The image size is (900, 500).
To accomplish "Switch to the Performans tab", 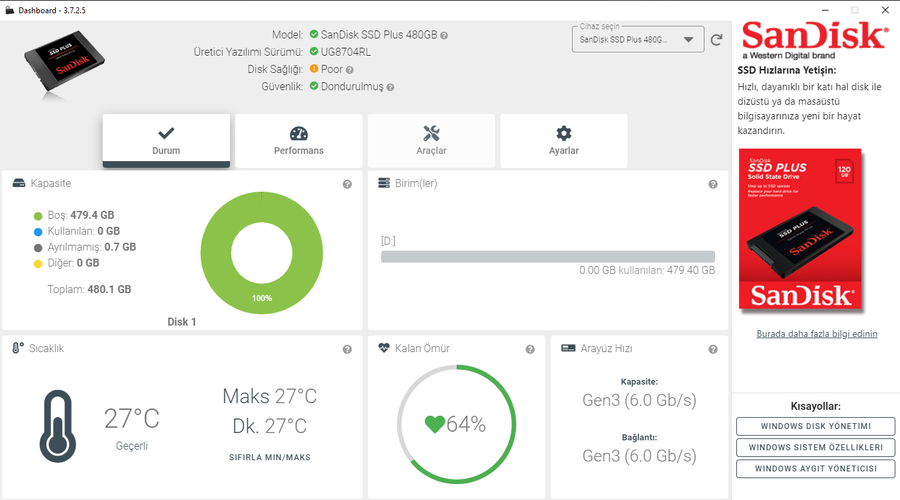I will [x=298, y=141].
